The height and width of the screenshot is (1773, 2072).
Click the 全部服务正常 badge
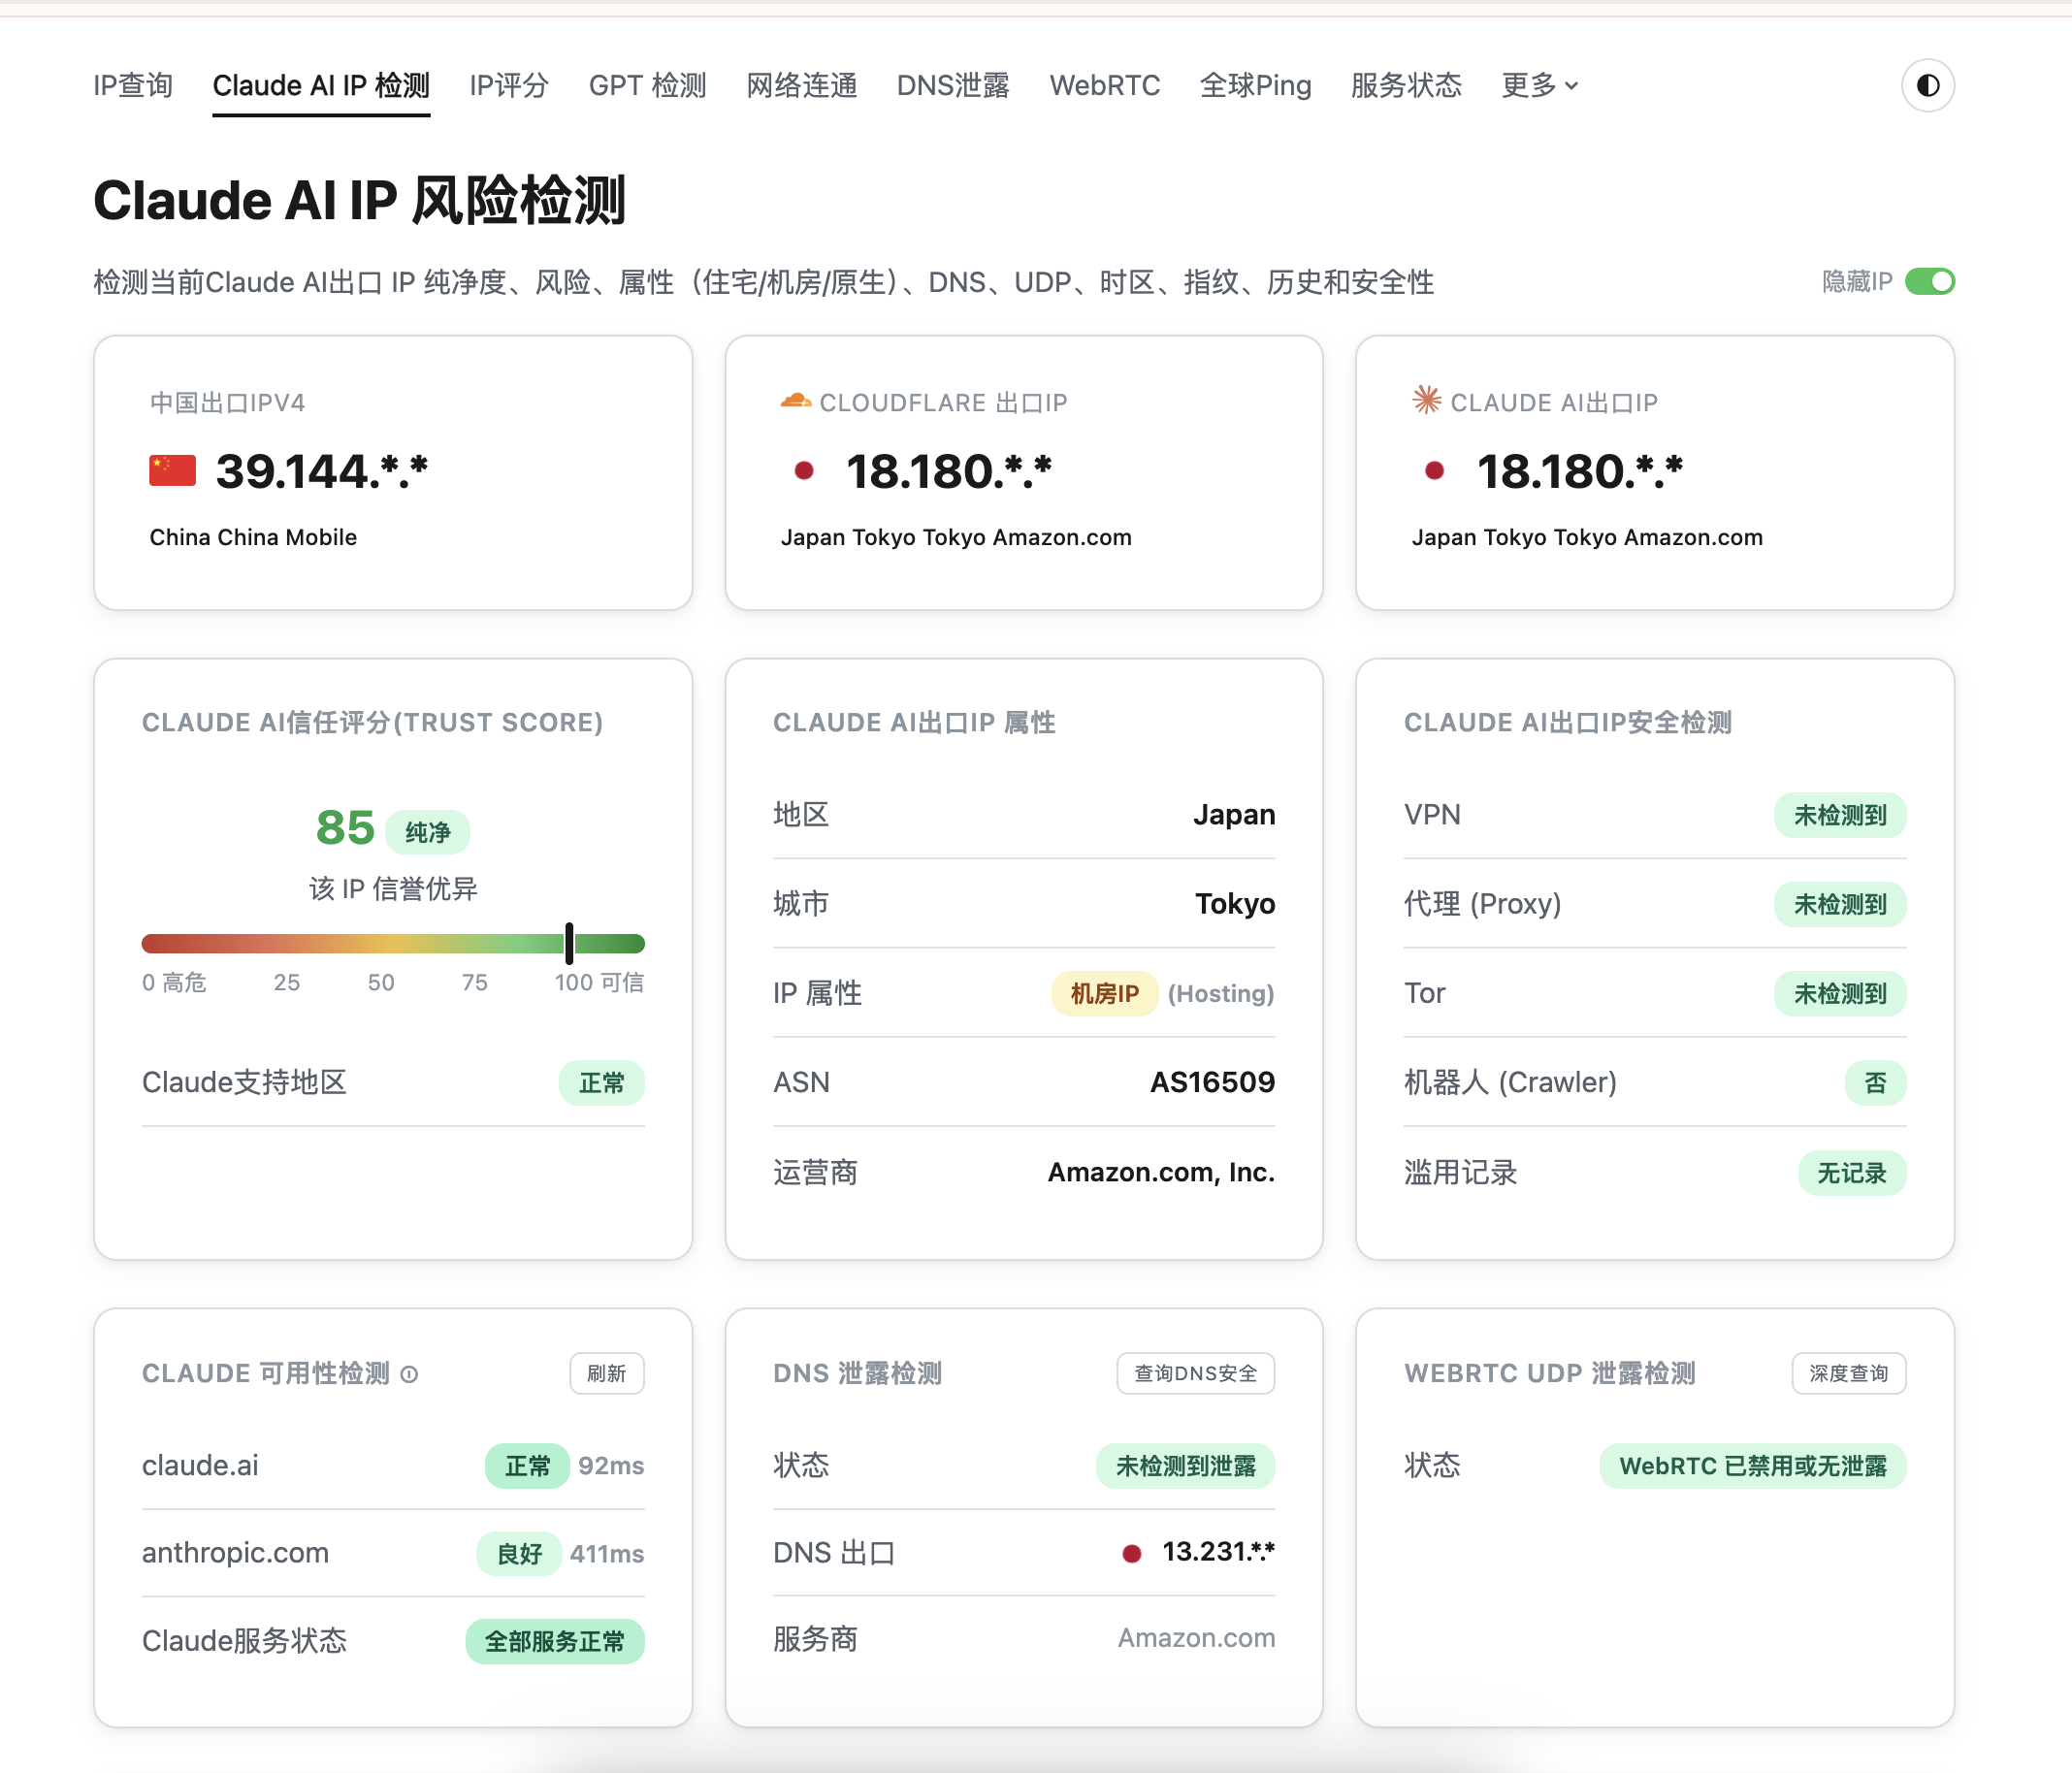coord(555,1642)
